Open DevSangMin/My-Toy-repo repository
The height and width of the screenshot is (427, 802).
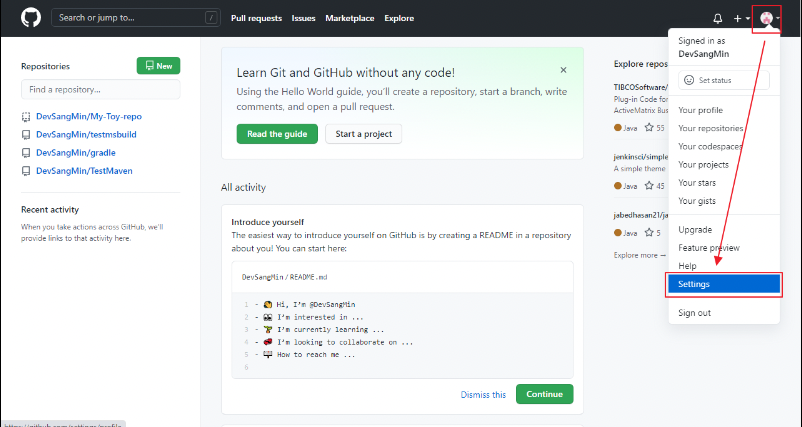(89, 116)
